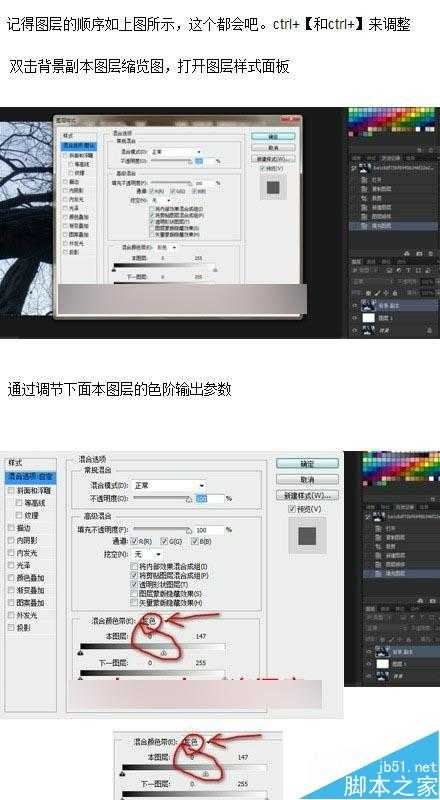The height and width of the screenshot is (800, 440).
Task: Enable Pattern Overlay (图案叠加) in enlarged dialog
Action: pos(11,603)
